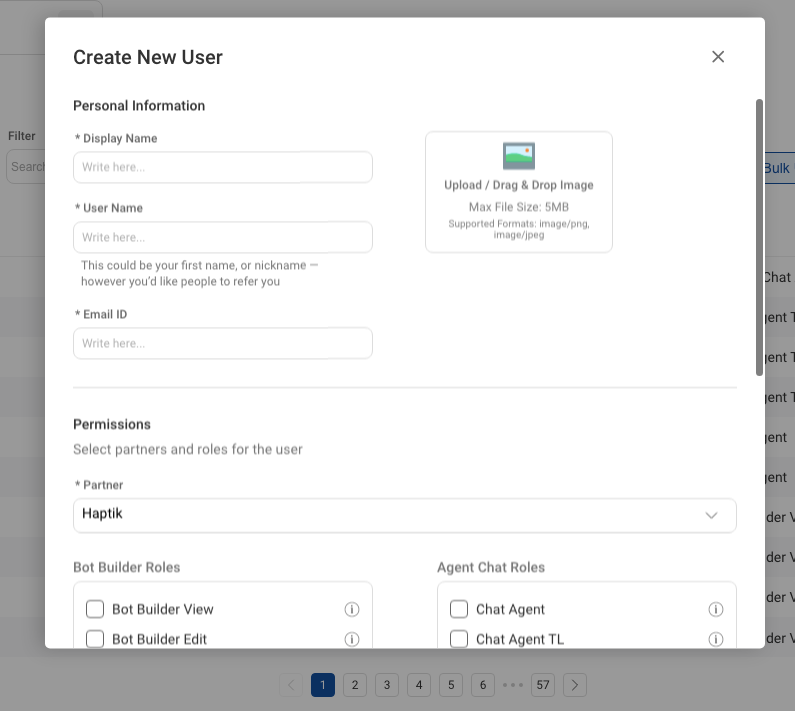Viewport: 795px width, 711px height.
Task: Show info for Chat Agent role
Action: (715, 609)
